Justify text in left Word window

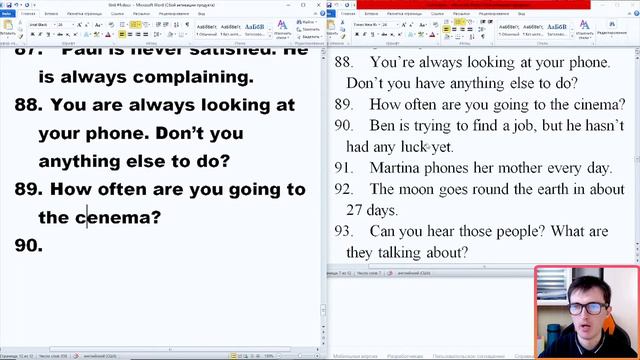145,34
